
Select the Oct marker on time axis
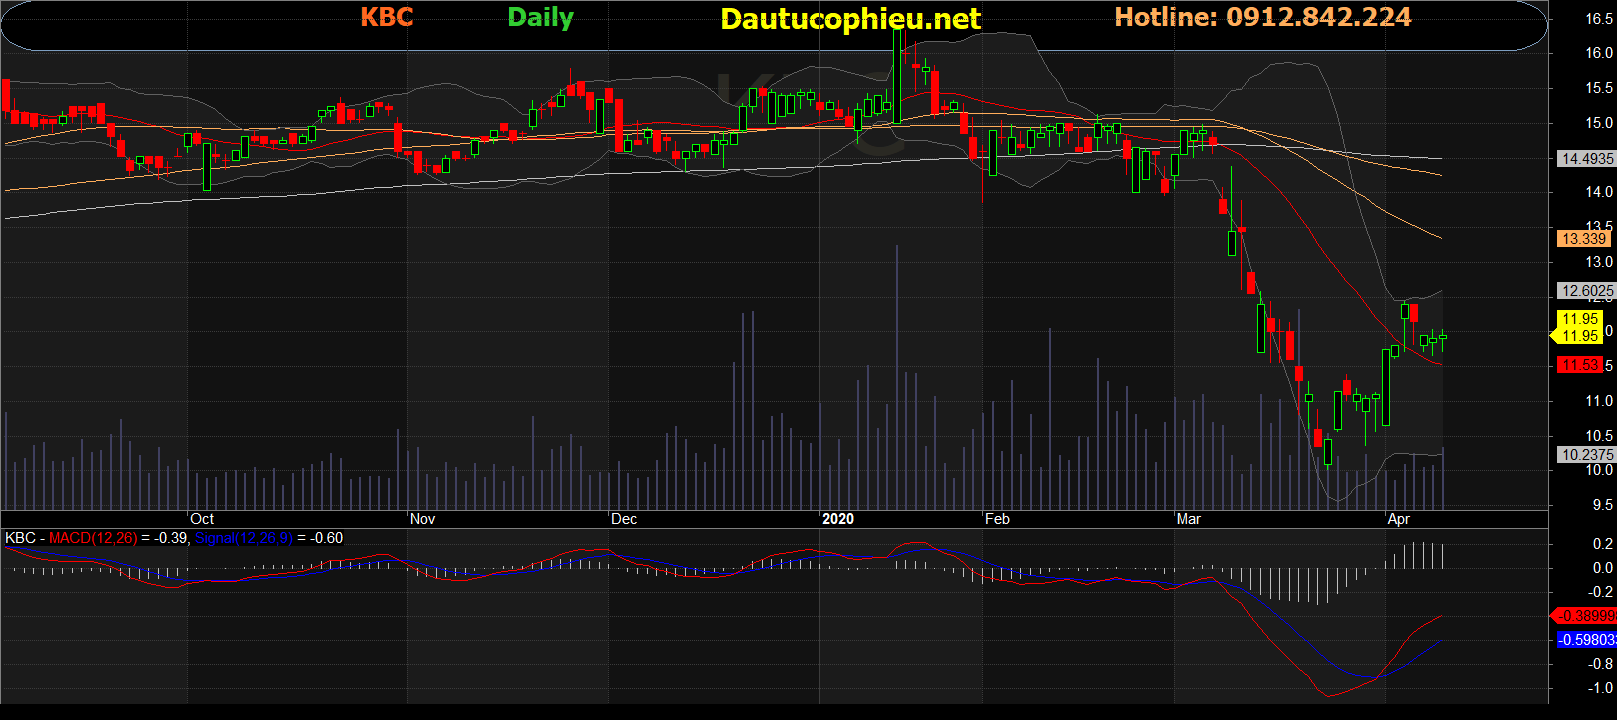pos(202,519)
